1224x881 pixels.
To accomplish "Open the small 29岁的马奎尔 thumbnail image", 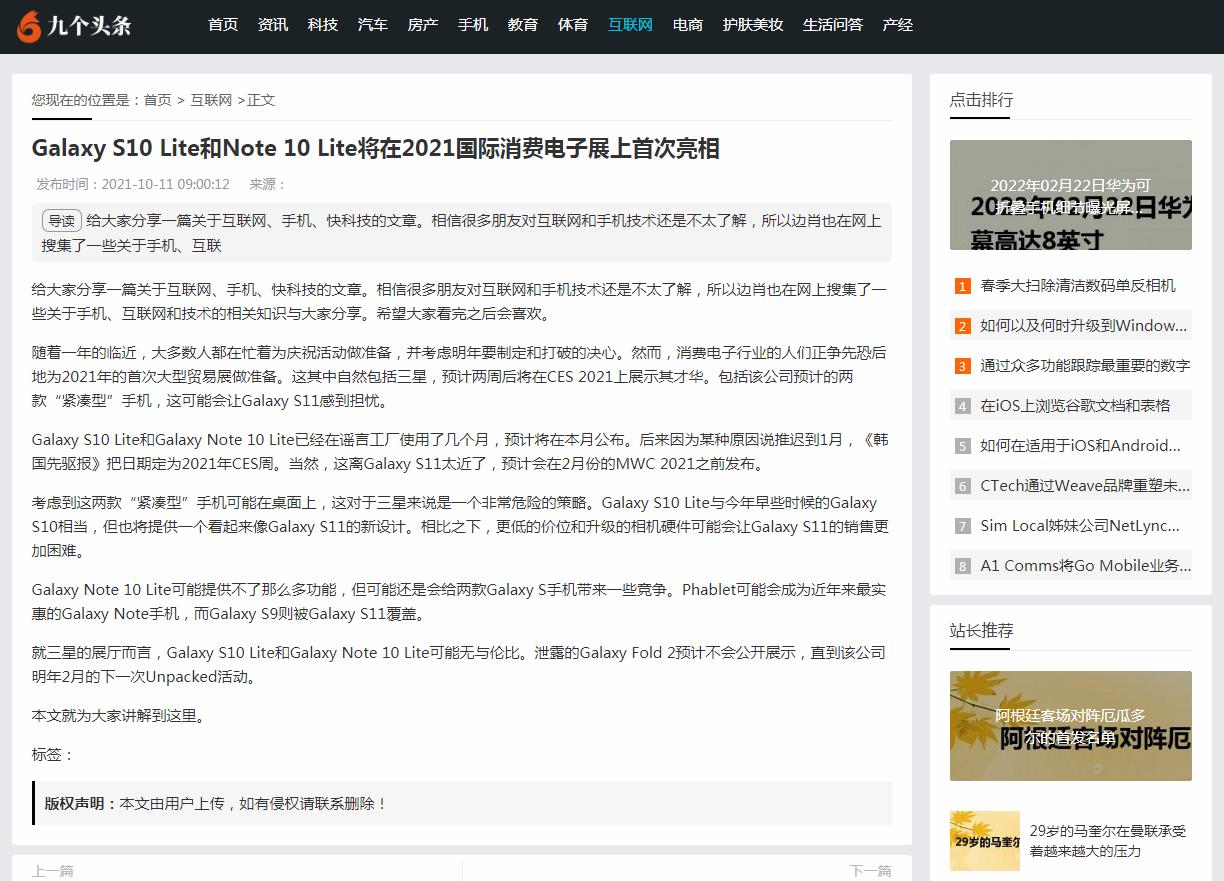I will click(x=985, y=841).
